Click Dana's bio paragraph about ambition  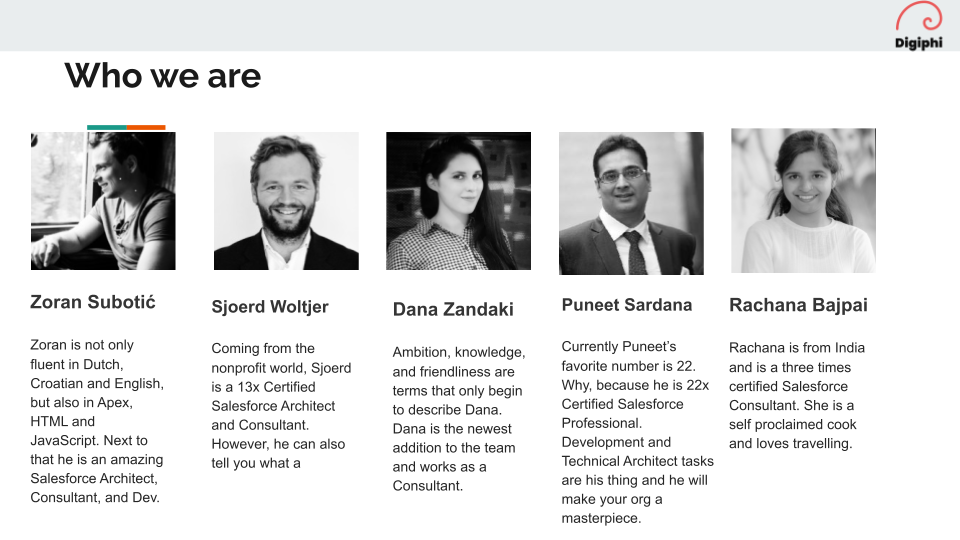(458, 419)
